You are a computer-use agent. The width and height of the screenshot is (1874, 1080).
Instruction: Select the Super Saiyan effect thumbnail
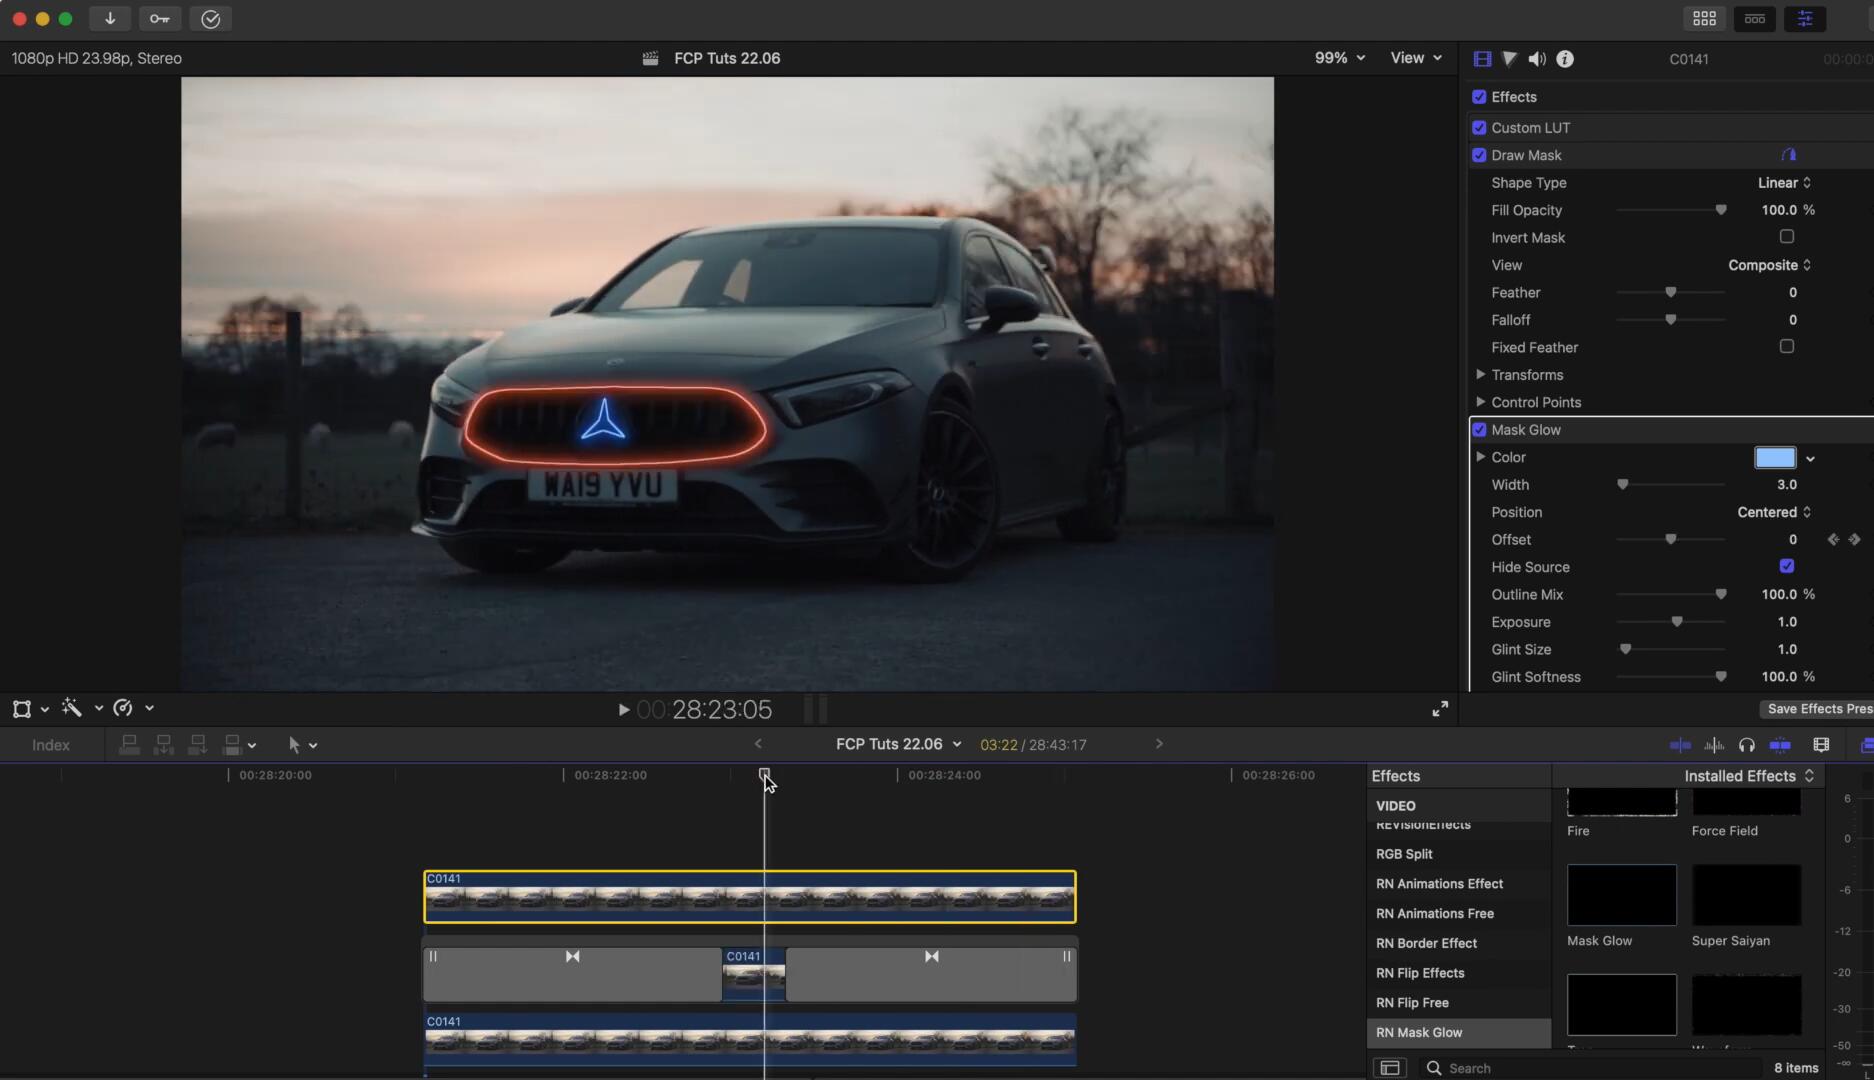tap(1746, 895)
